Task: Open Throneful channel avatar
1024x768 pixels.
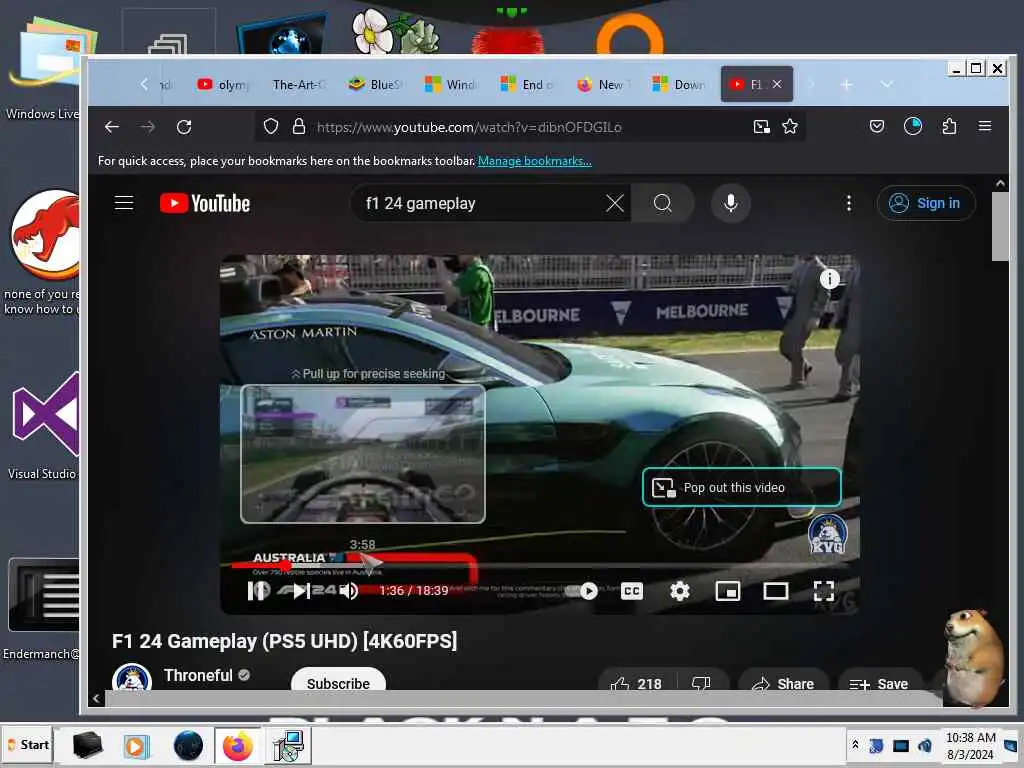Action: pyautogui.click(x=132, y=679)
